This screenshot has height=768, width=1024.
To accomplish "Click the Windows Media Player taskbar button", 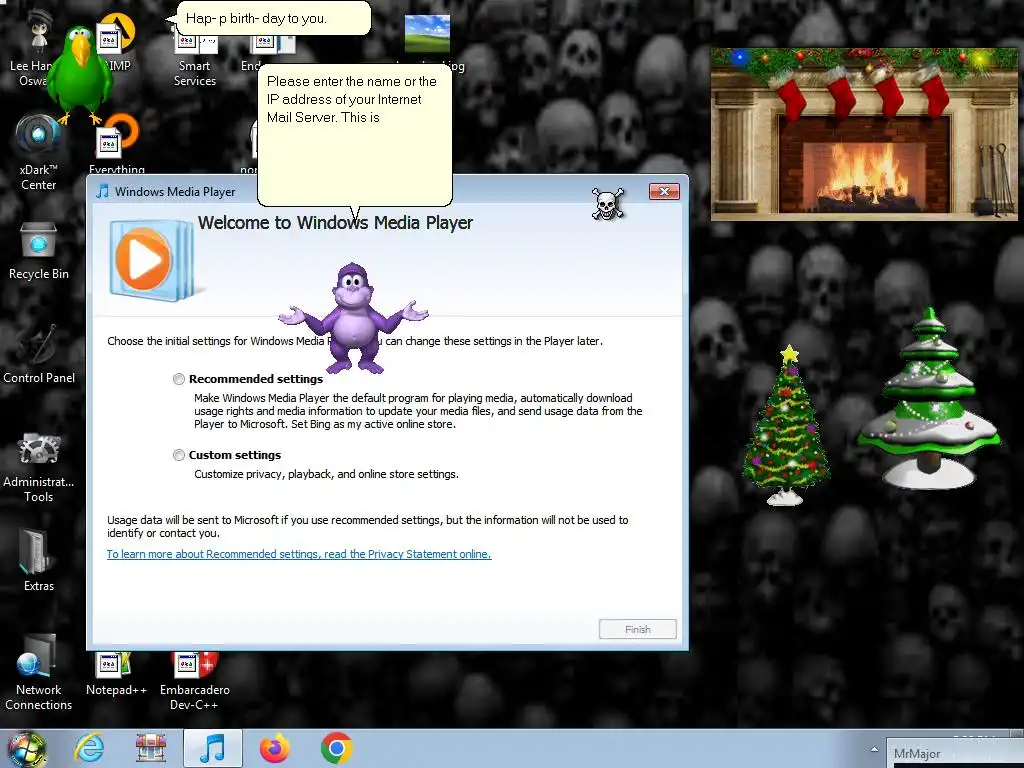I will (213, 748).
